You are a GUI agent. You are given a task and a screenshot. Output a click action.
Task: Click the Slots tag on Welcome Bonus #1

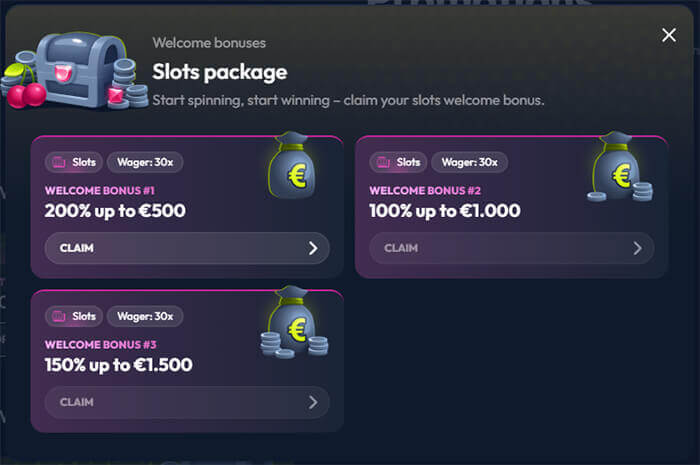pos(72,162)
